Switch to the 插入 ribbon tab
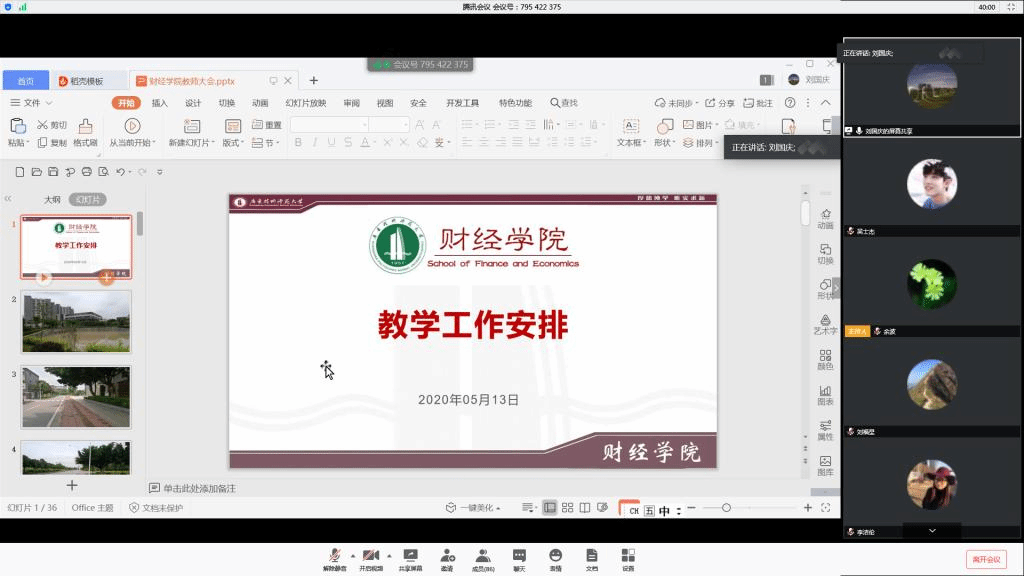The width and height of the screenshot is (1024, 576). [160, 103]
